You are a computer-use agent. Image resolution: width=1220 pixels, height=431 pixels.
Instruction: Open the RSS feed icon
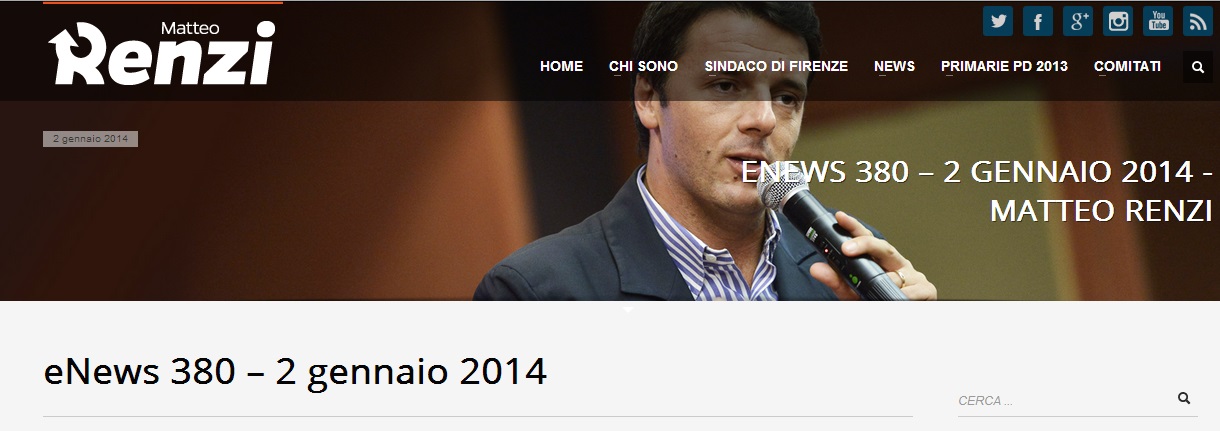coord(1197,20)
